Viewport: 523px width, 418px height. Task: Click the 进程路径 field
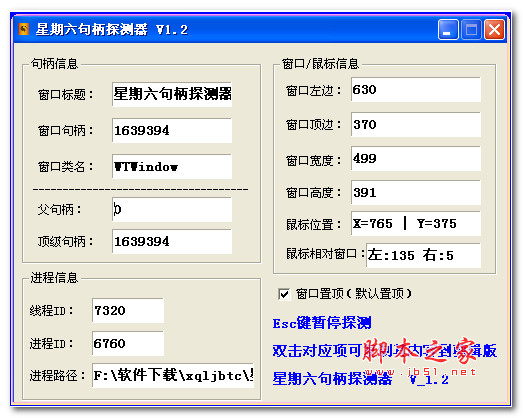[x=173, y=376]
